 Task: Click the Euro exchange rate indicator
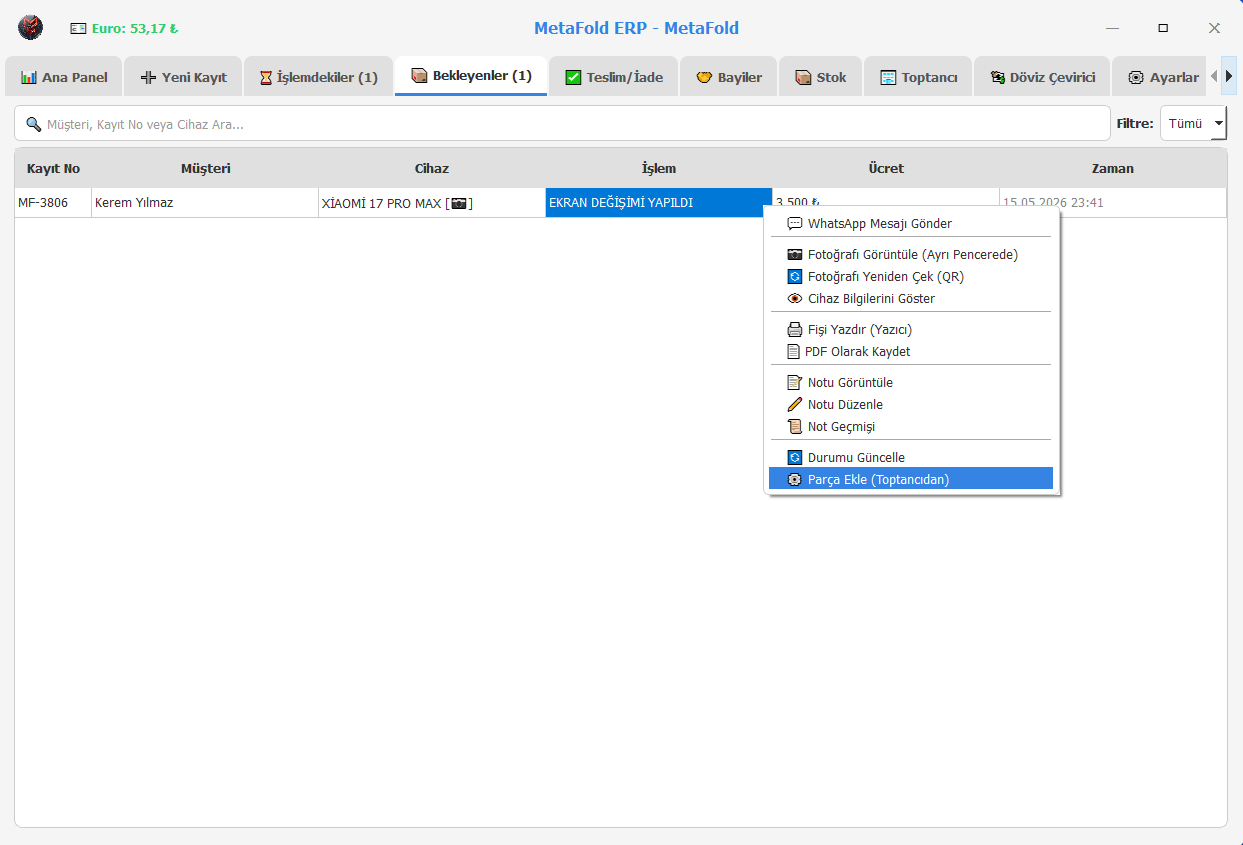pos(124,29)
